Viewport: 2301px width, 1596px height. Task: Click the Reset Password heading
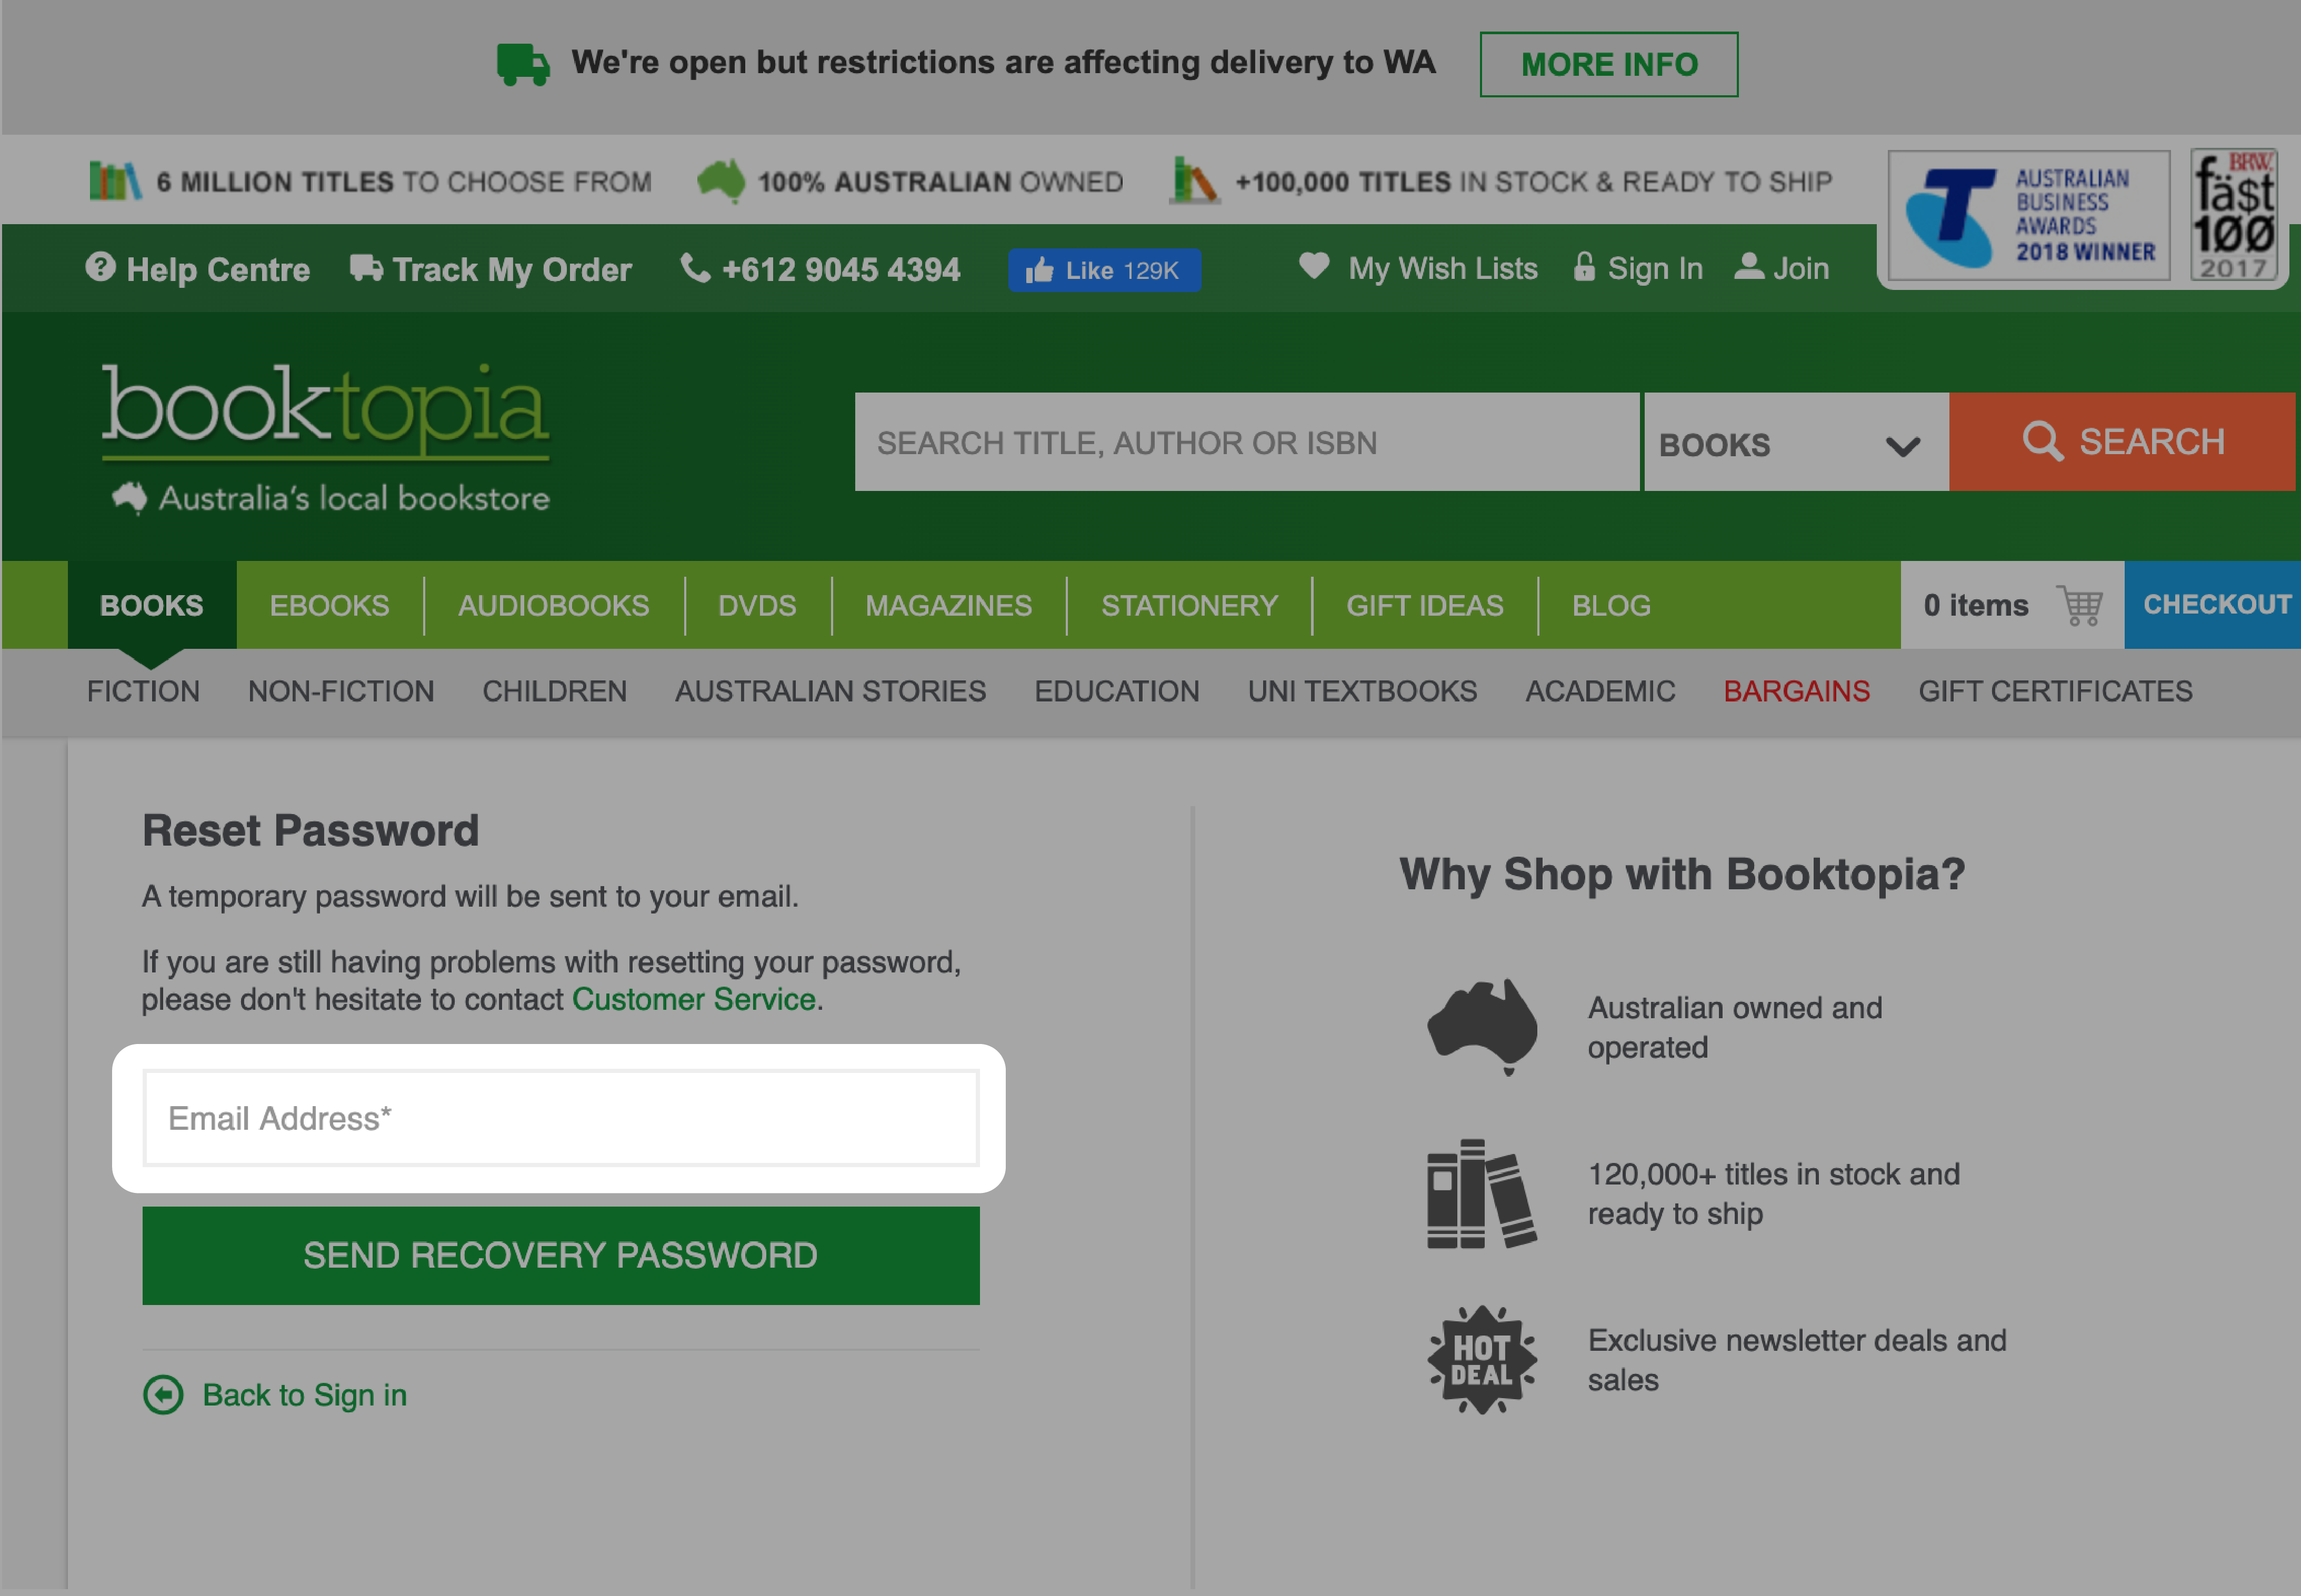(x=311, y=830)
